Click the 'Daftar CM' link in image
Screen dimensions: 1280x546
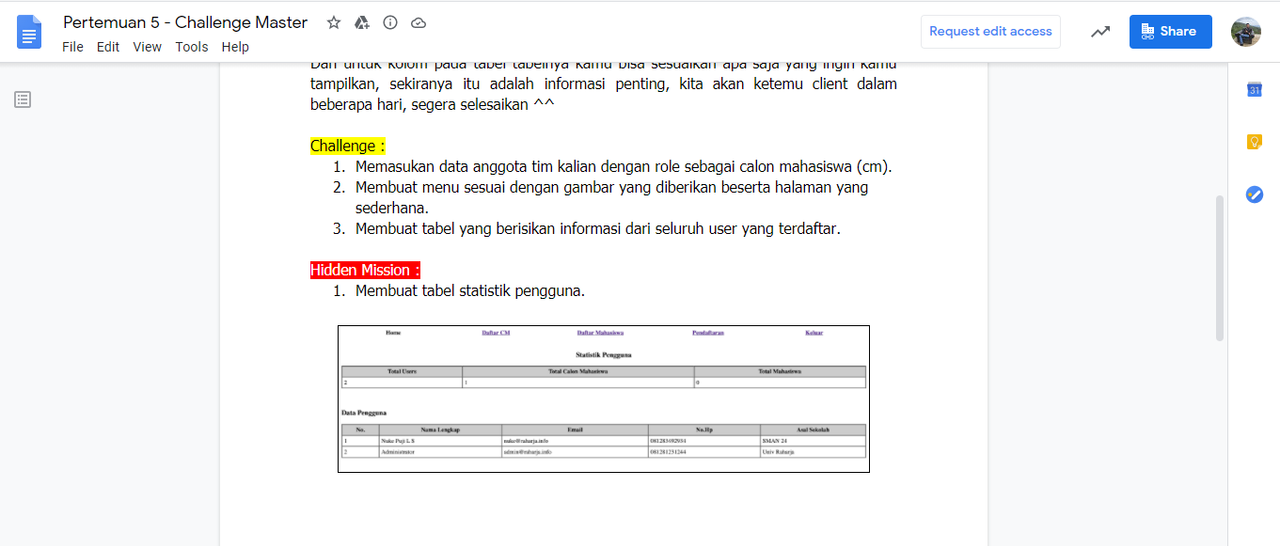click(x=496, y=332)
